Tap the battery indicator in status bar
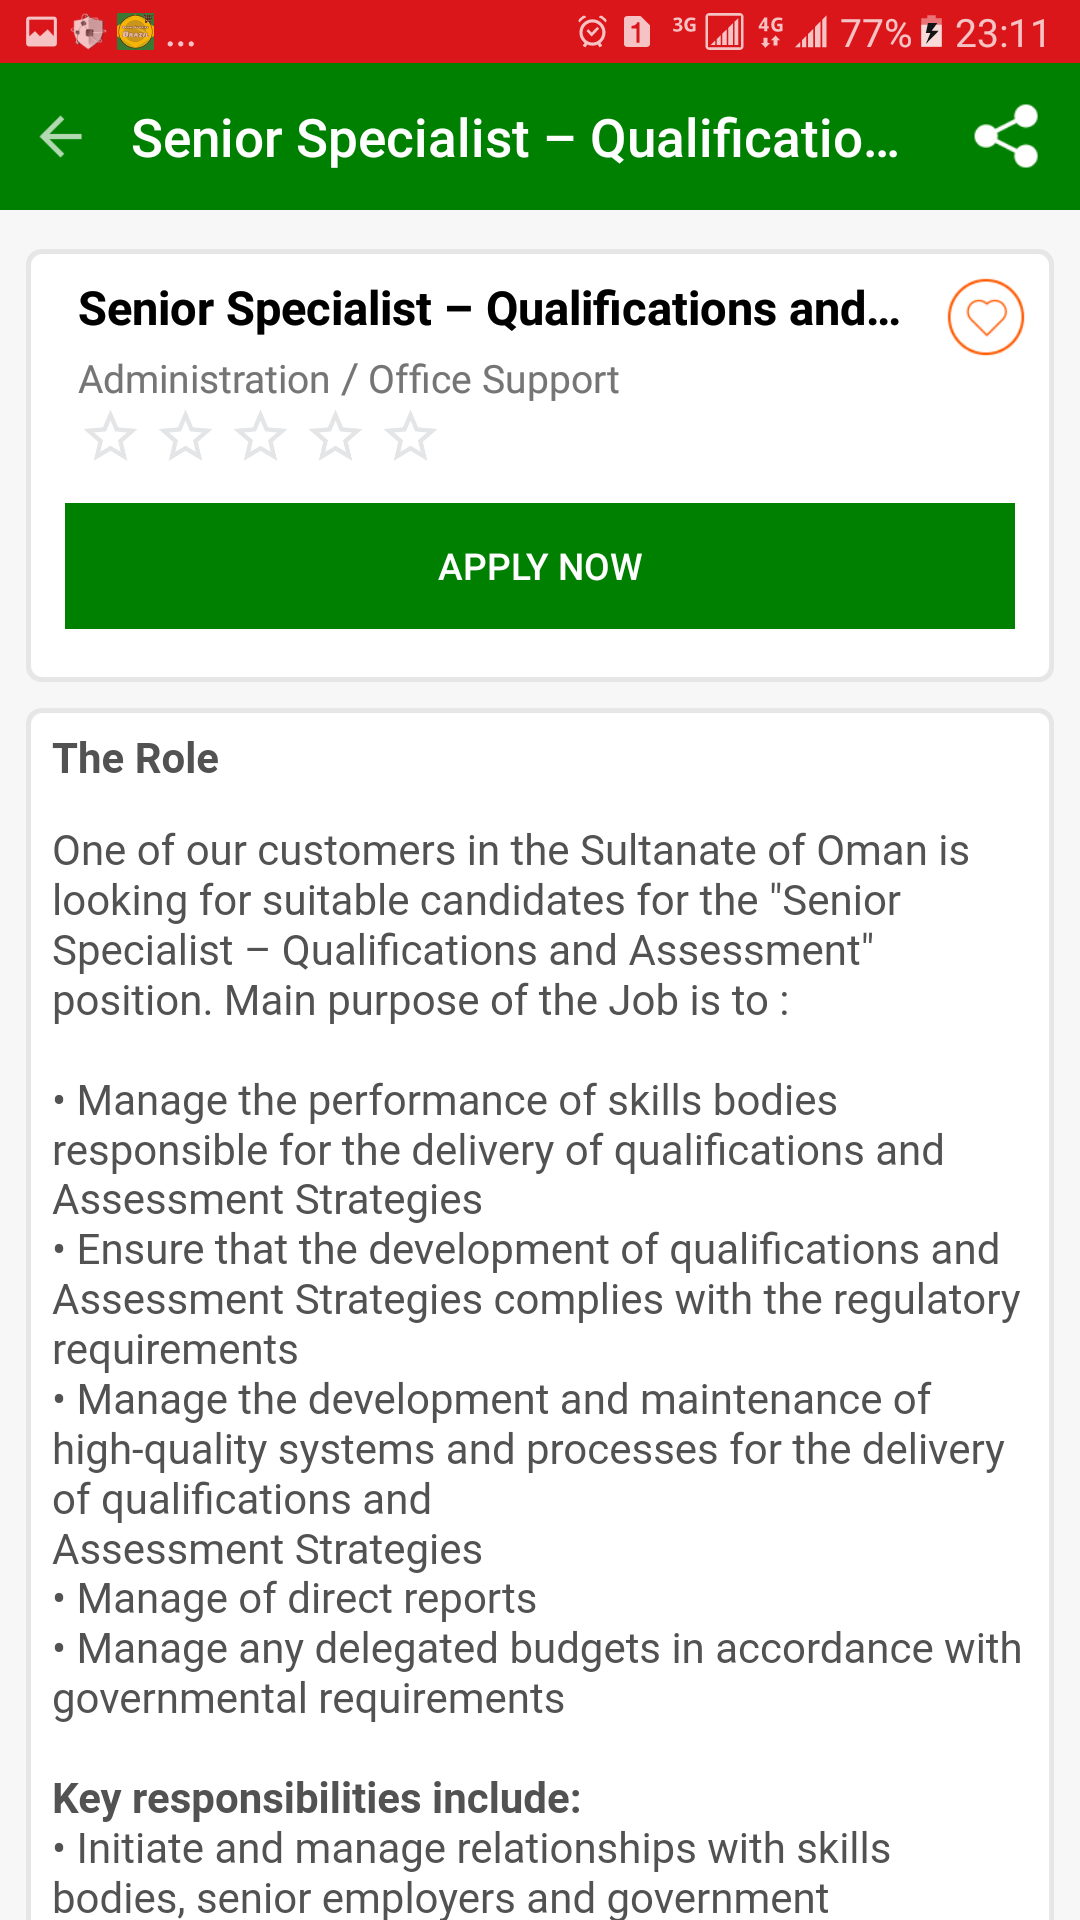The width and height of the screenshot is (1080, 1920). tap(931, 32)
